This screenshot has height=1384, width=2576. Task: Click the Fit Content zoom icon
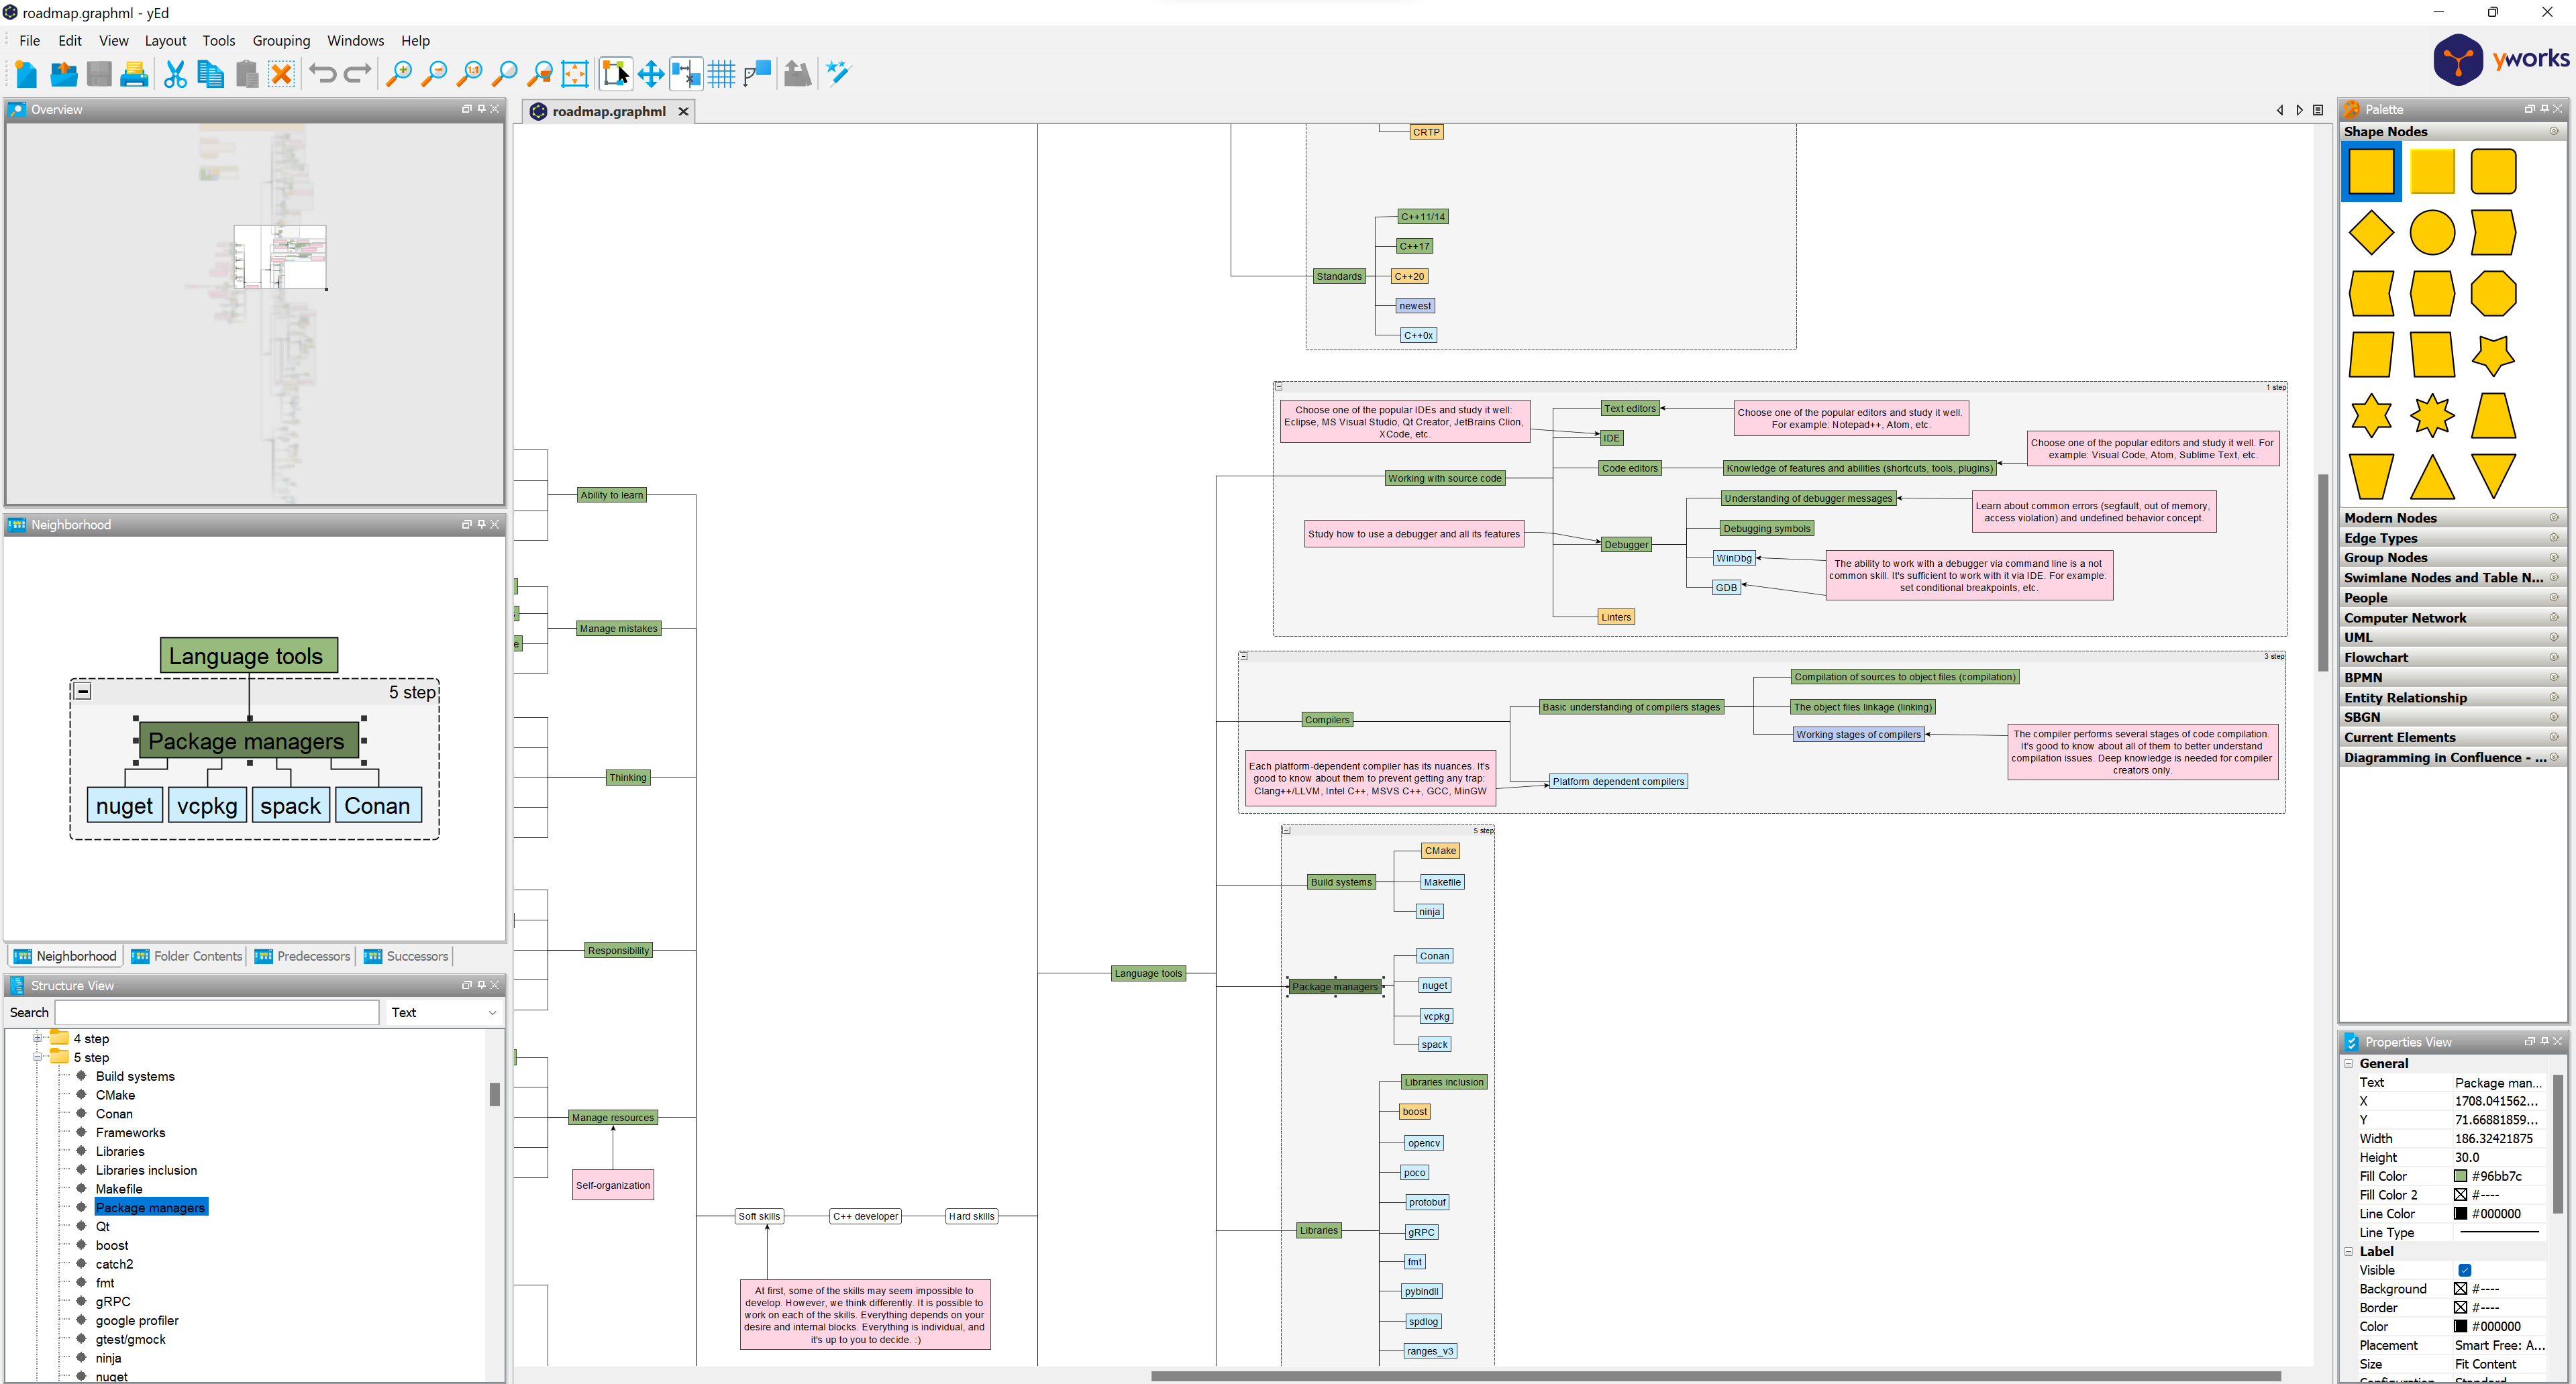pyautogui.click(x=575, y=74)
